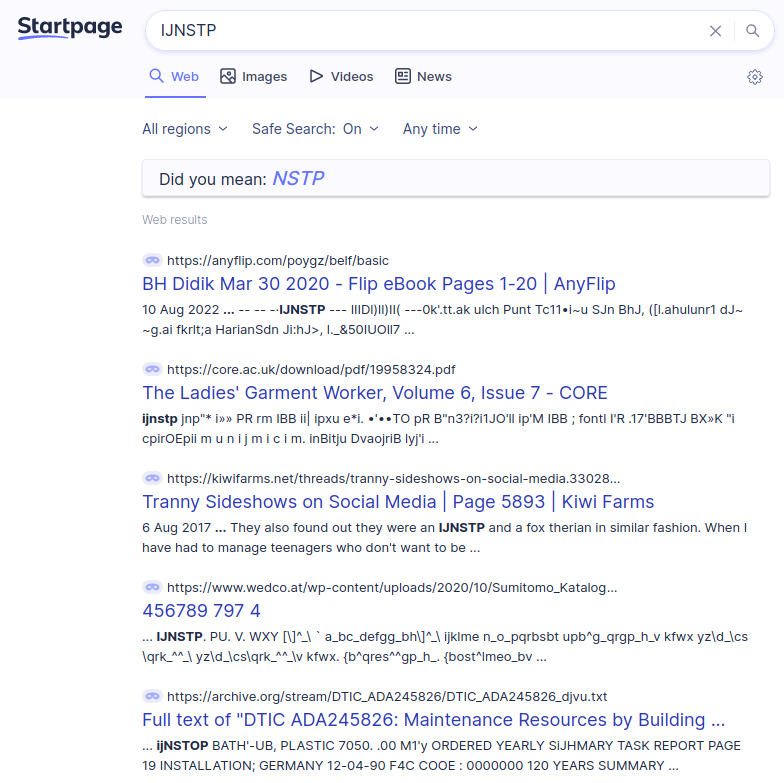The image size is (784, 783).
Task: Click the core.ac.uk download pdf URL
Action: [x=311, y=370]
